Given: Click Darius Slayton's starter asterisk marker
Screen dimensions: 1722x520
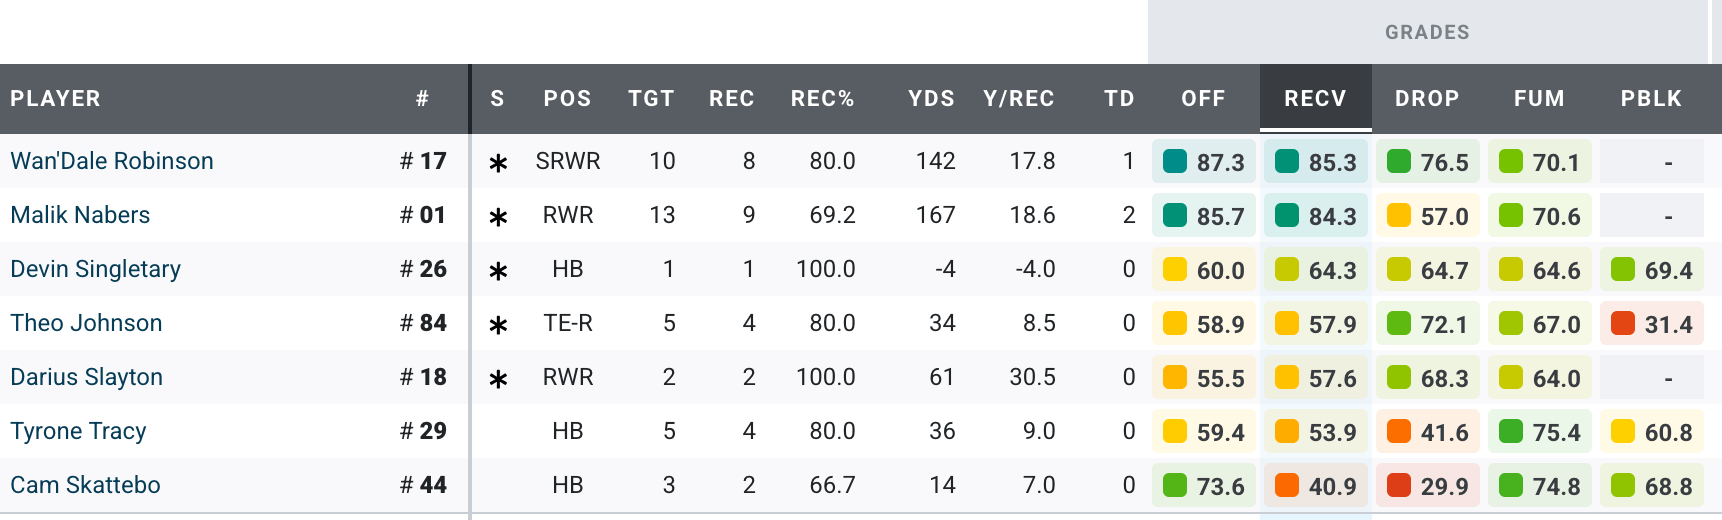Looking at the screenshot, I should (x=498, y=379).
